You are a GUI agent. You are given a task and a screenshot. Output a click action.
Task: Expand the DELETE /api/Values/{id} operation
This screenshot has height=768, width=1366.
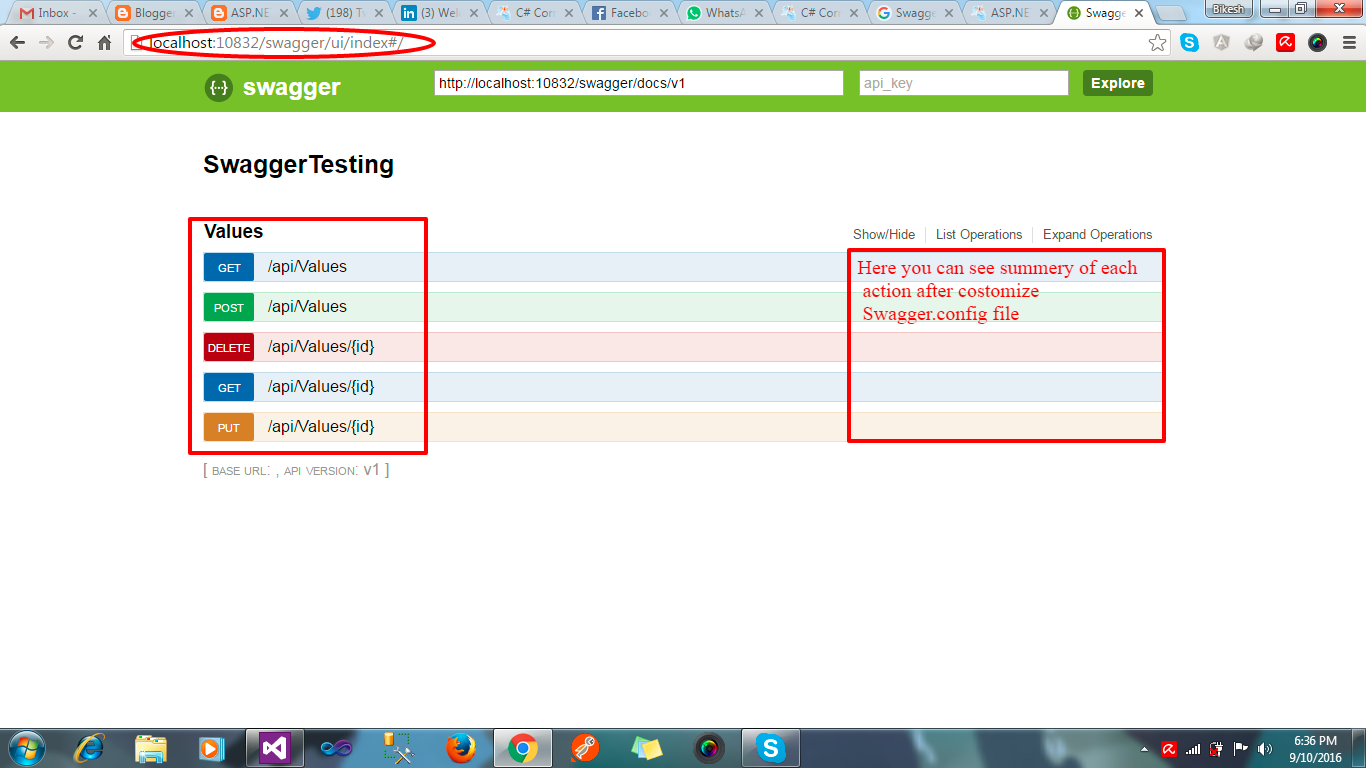pos(320,347)
